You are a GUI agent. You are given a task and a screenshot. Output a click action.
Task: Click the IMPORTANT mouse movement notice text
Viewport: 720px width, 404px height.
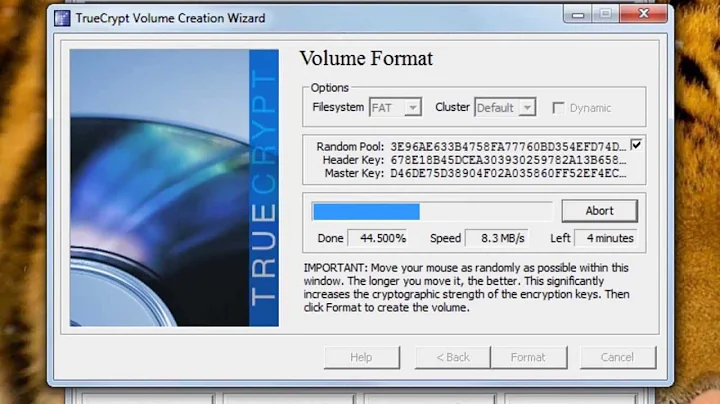pyautogui.click(x=466, y=287)
